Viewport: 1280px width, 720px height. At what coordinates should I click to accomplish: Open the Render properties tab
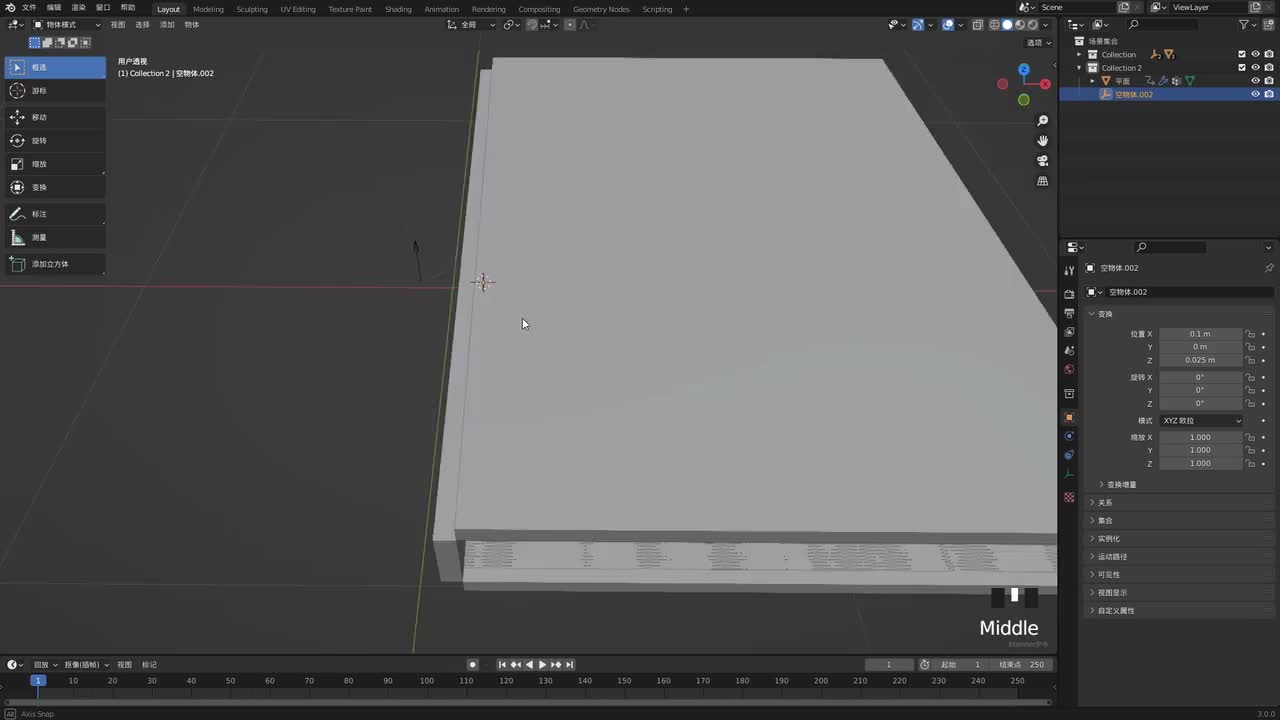[x=1069, y=294]
